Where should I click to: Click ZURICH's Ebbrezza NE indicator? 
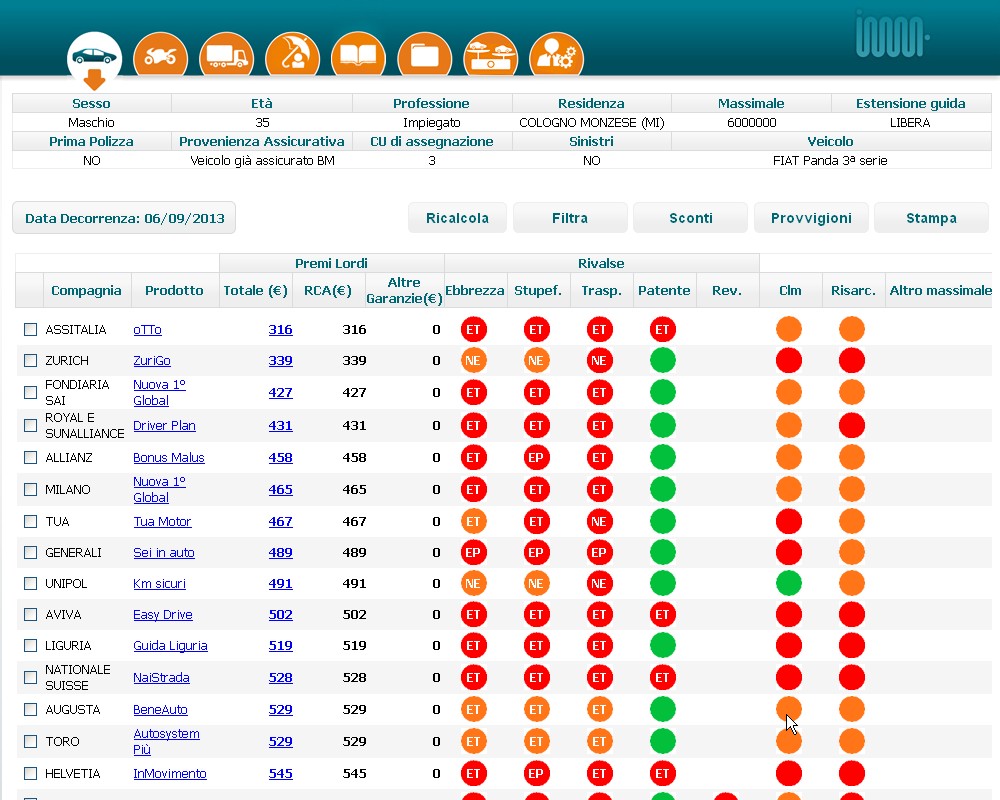[473, 360]
